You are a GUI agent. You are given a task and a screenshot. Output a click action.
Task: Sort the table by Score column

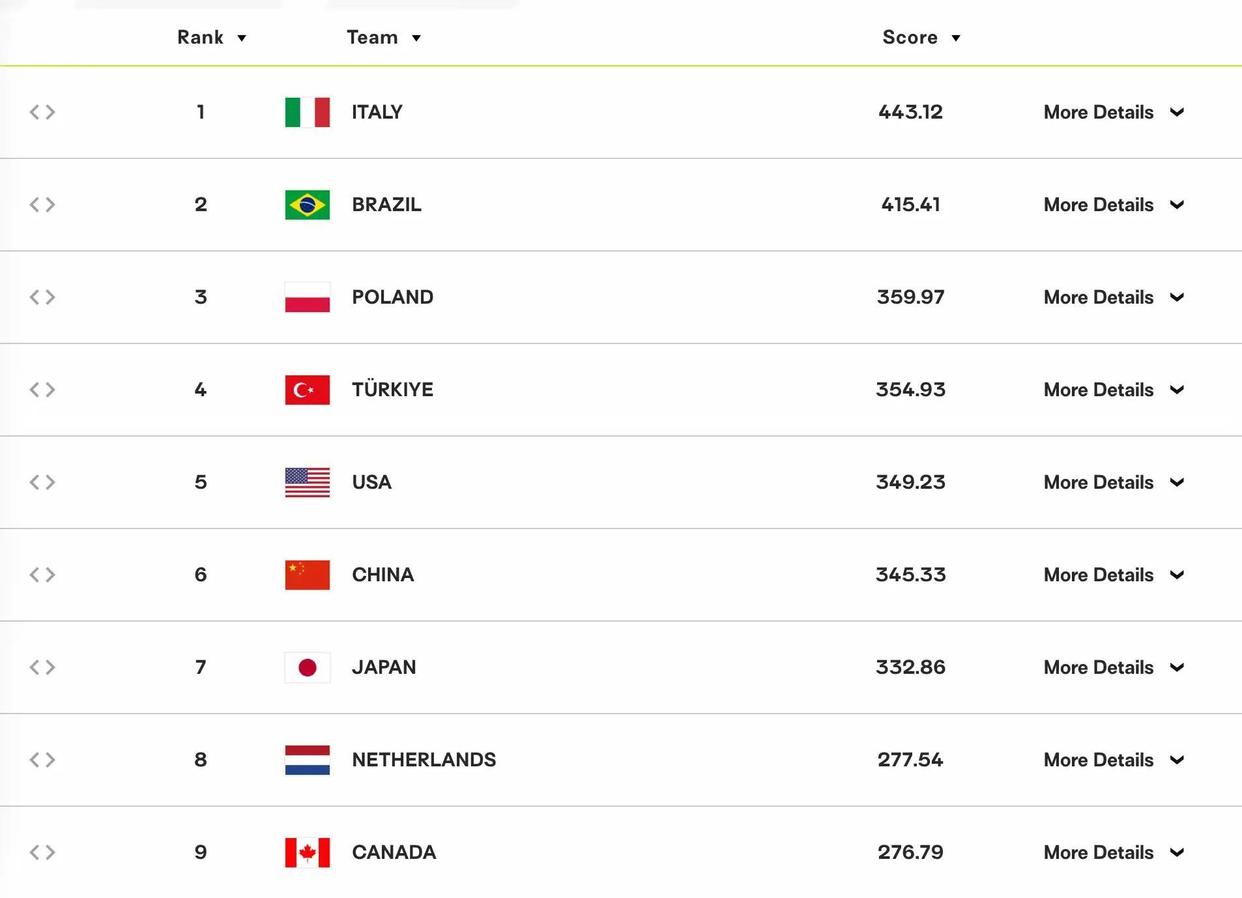[x=921, y=37]
